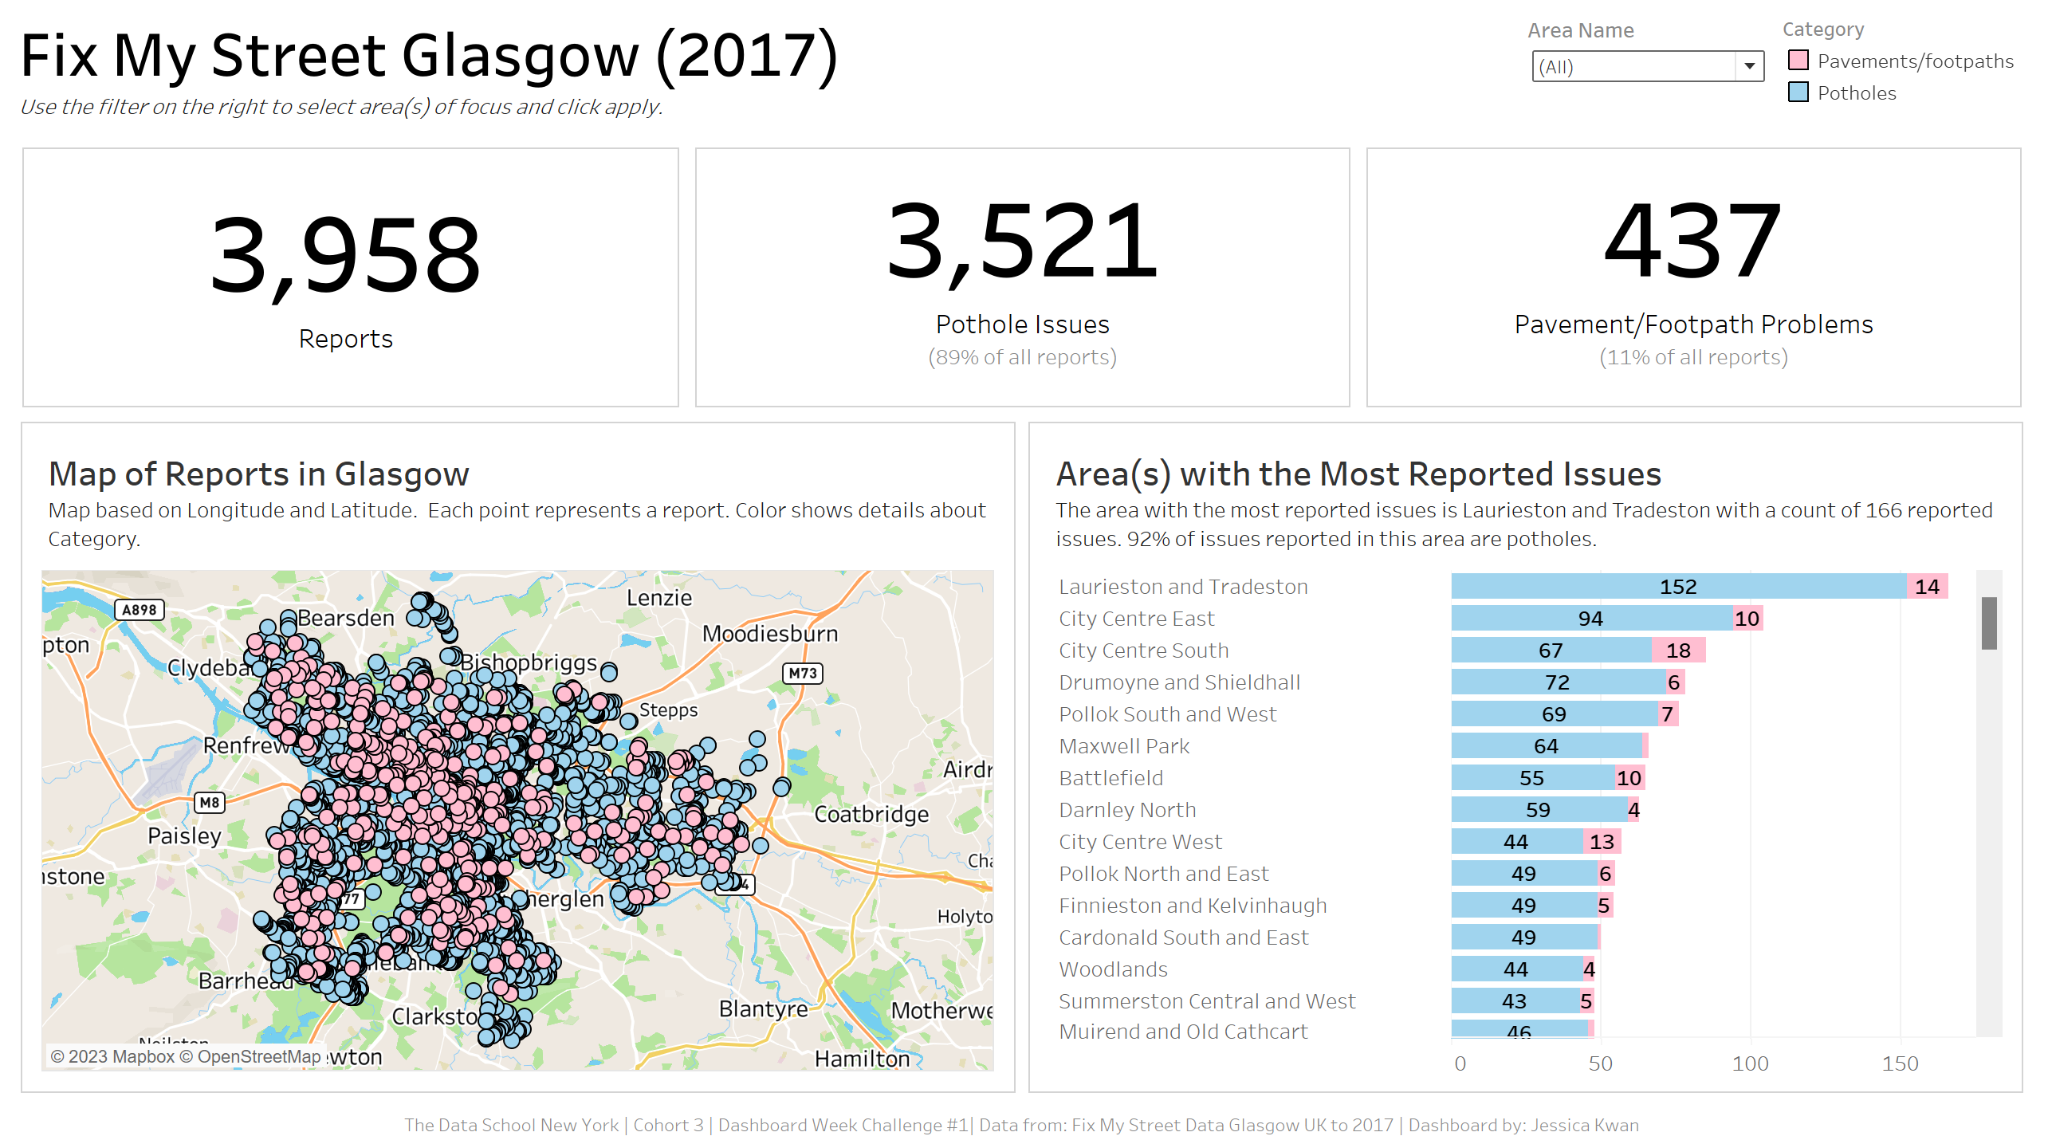Screen dimensions: 2048x1143
Task: Click the A898 road marker on map
Action: (139, 610)
